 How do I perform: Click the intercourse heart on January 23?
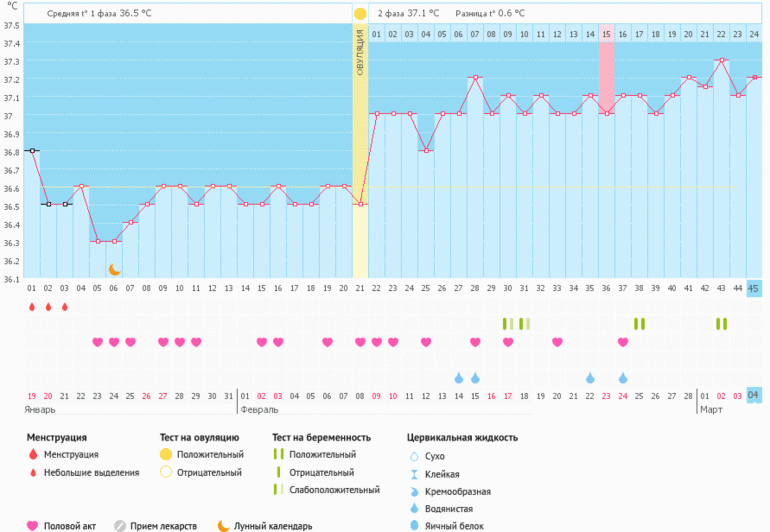tap(97, 342)
